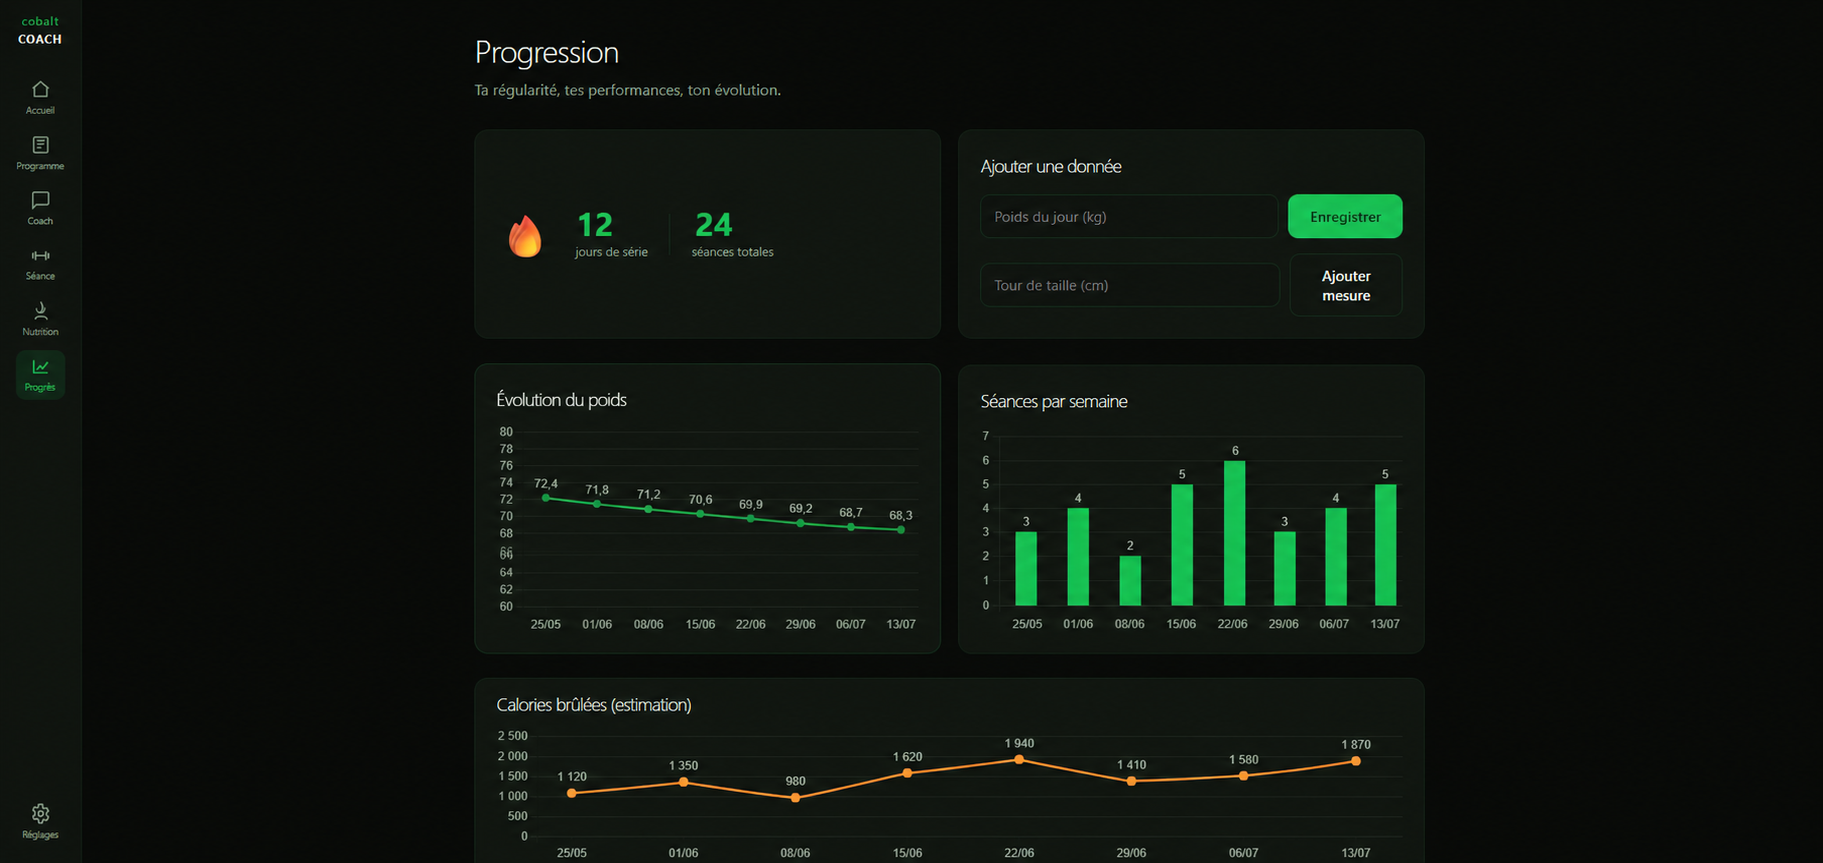Click the Progression page heading
1823x863 pixels.
pyautogui.click(x=546, y=52)
